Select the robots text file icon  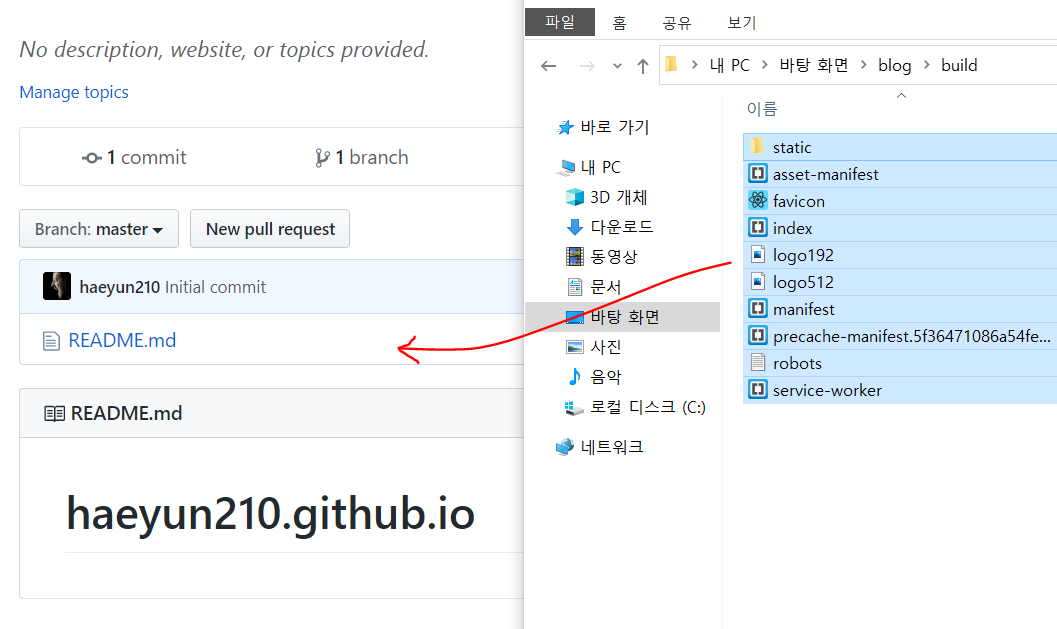coord(758,363)
